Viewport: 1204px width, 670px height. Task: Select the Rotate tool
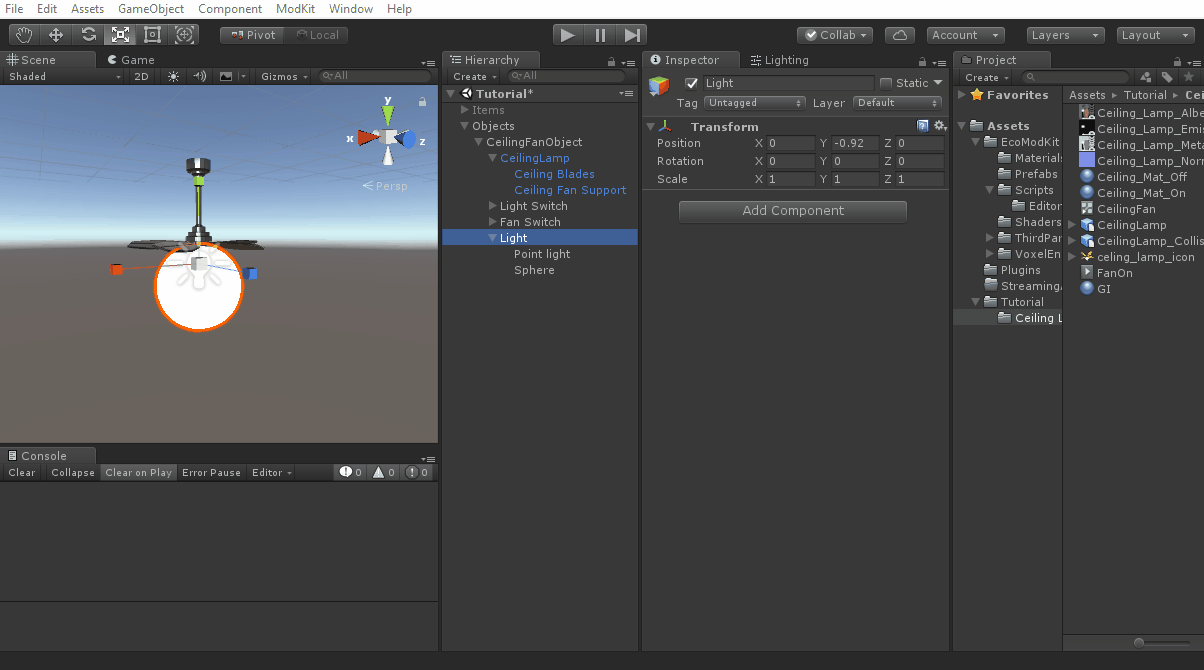point(88,35)
